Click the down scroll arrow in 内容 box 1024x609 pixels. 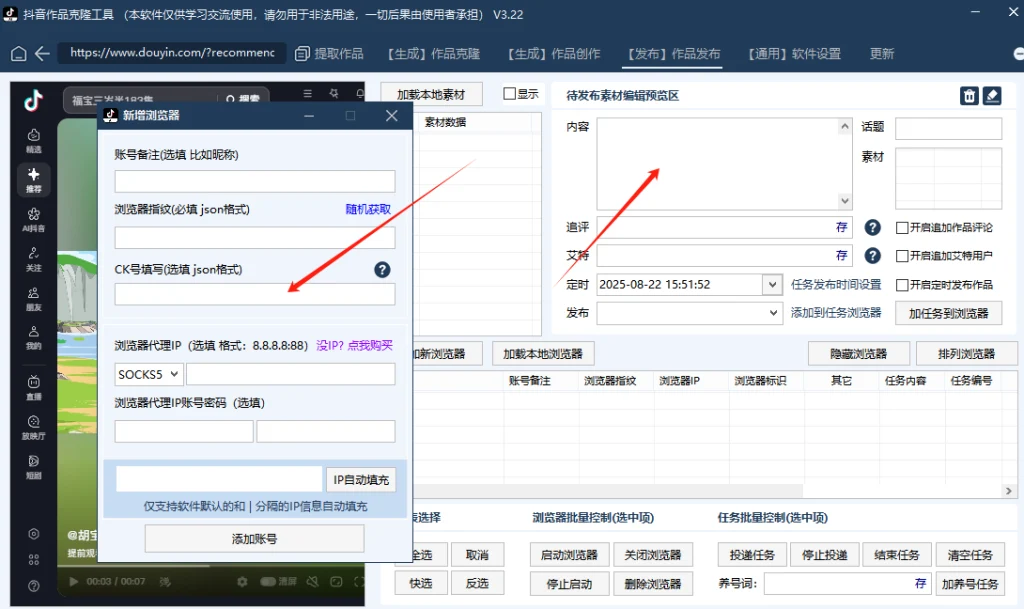tap(844, 201)
